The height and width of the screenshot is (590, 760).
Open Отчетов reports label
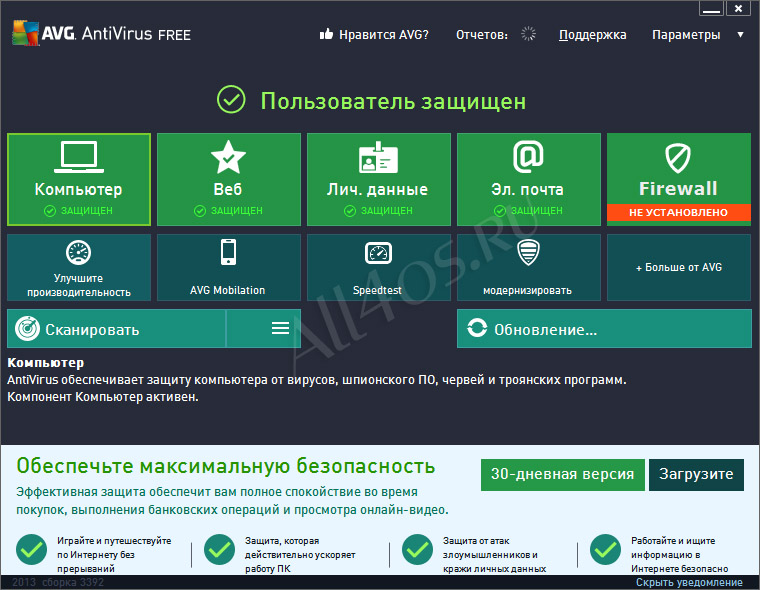(482, 35)
